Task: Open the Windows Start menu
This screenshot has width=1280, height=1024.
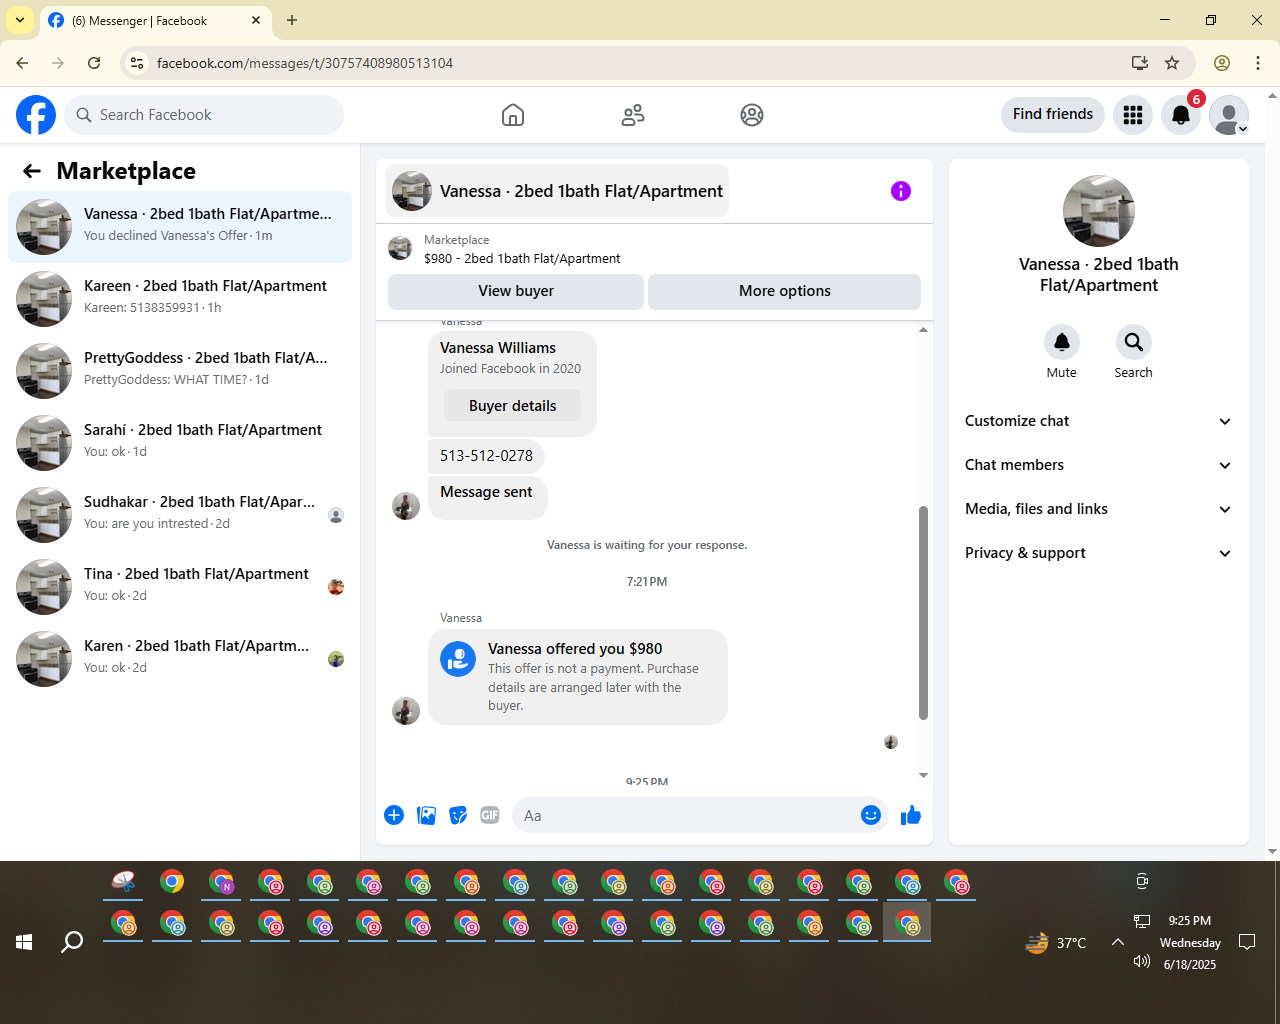Action: click(24, 942)
